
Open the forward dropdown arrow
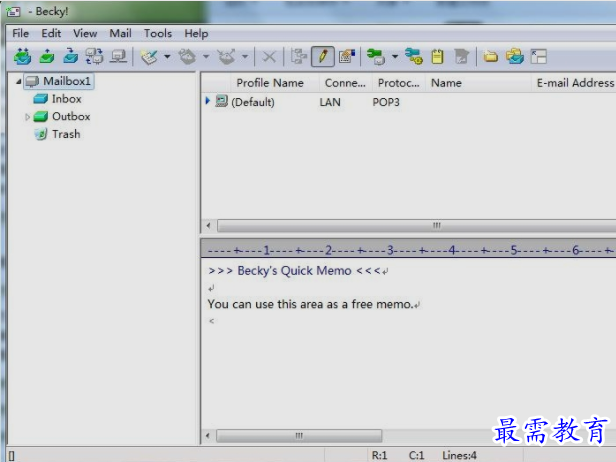245,57
